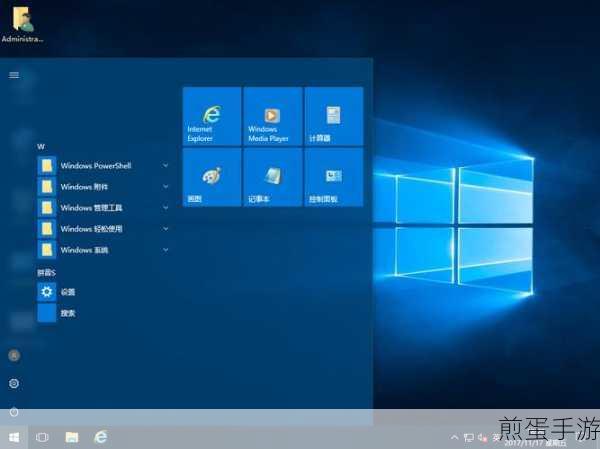Open File Explorer from the taskbar

[72, 437]
